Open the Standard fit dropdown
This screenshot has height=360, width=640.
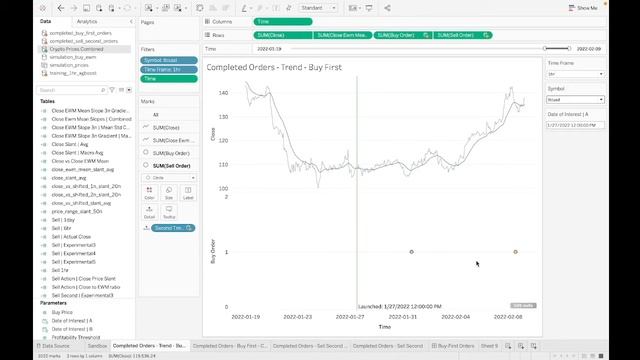pos(318,8)
